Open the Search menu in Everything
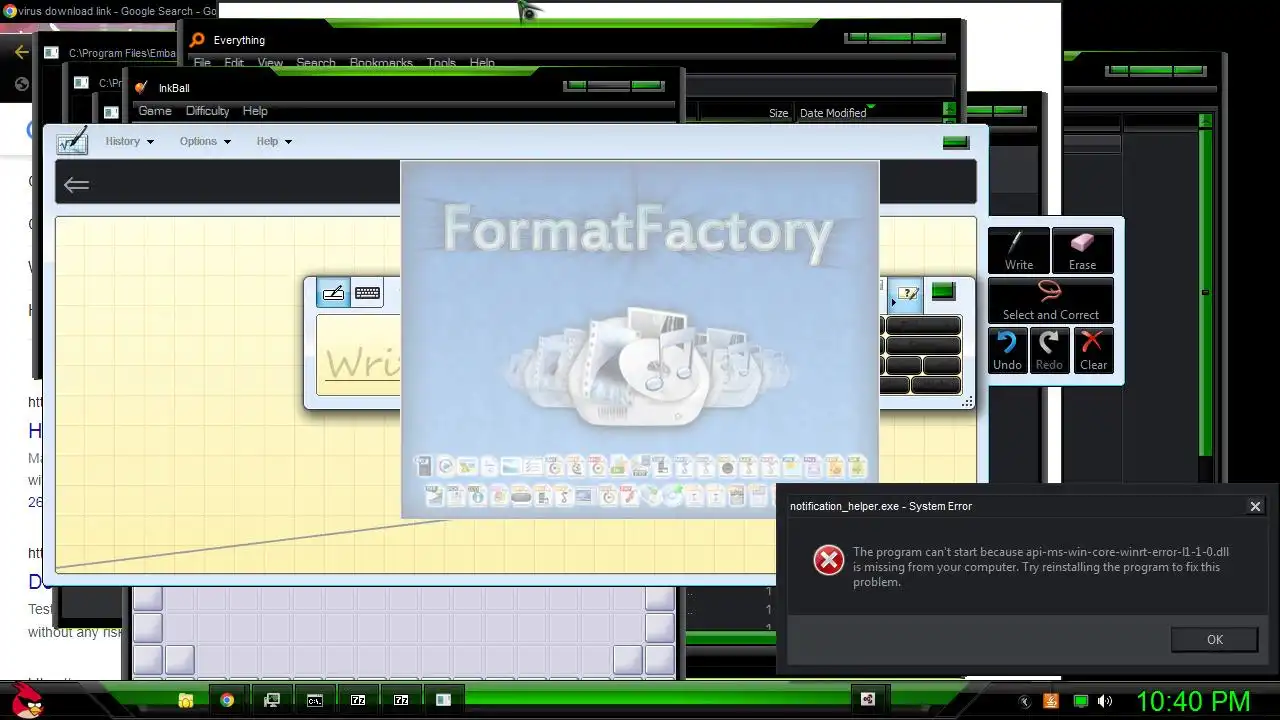The height and width of the screenshot is (720, 1280). [x=316, y=63]
